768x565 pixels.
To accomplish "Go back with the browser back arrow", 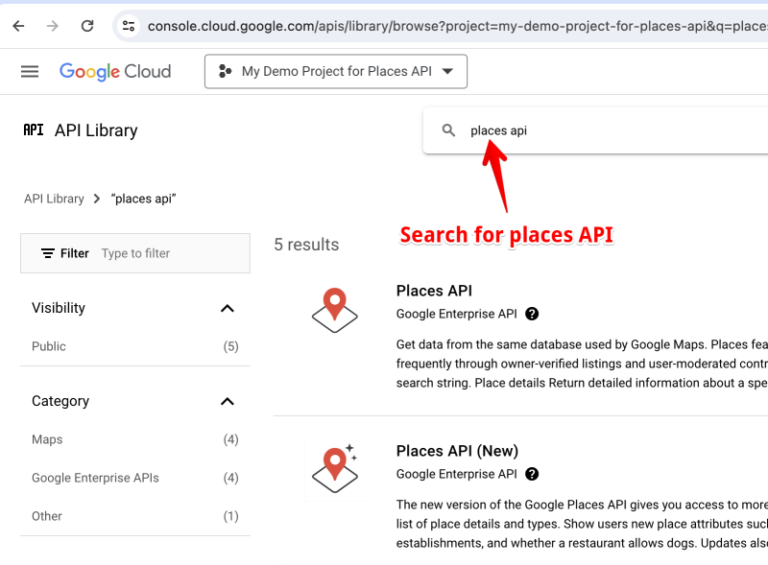I will (x=19, y=25).
